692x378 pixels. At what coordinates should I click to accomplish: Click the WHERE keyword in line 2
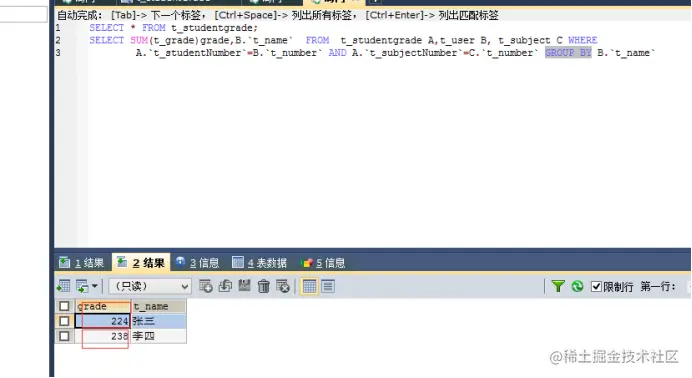coord(583,40)
